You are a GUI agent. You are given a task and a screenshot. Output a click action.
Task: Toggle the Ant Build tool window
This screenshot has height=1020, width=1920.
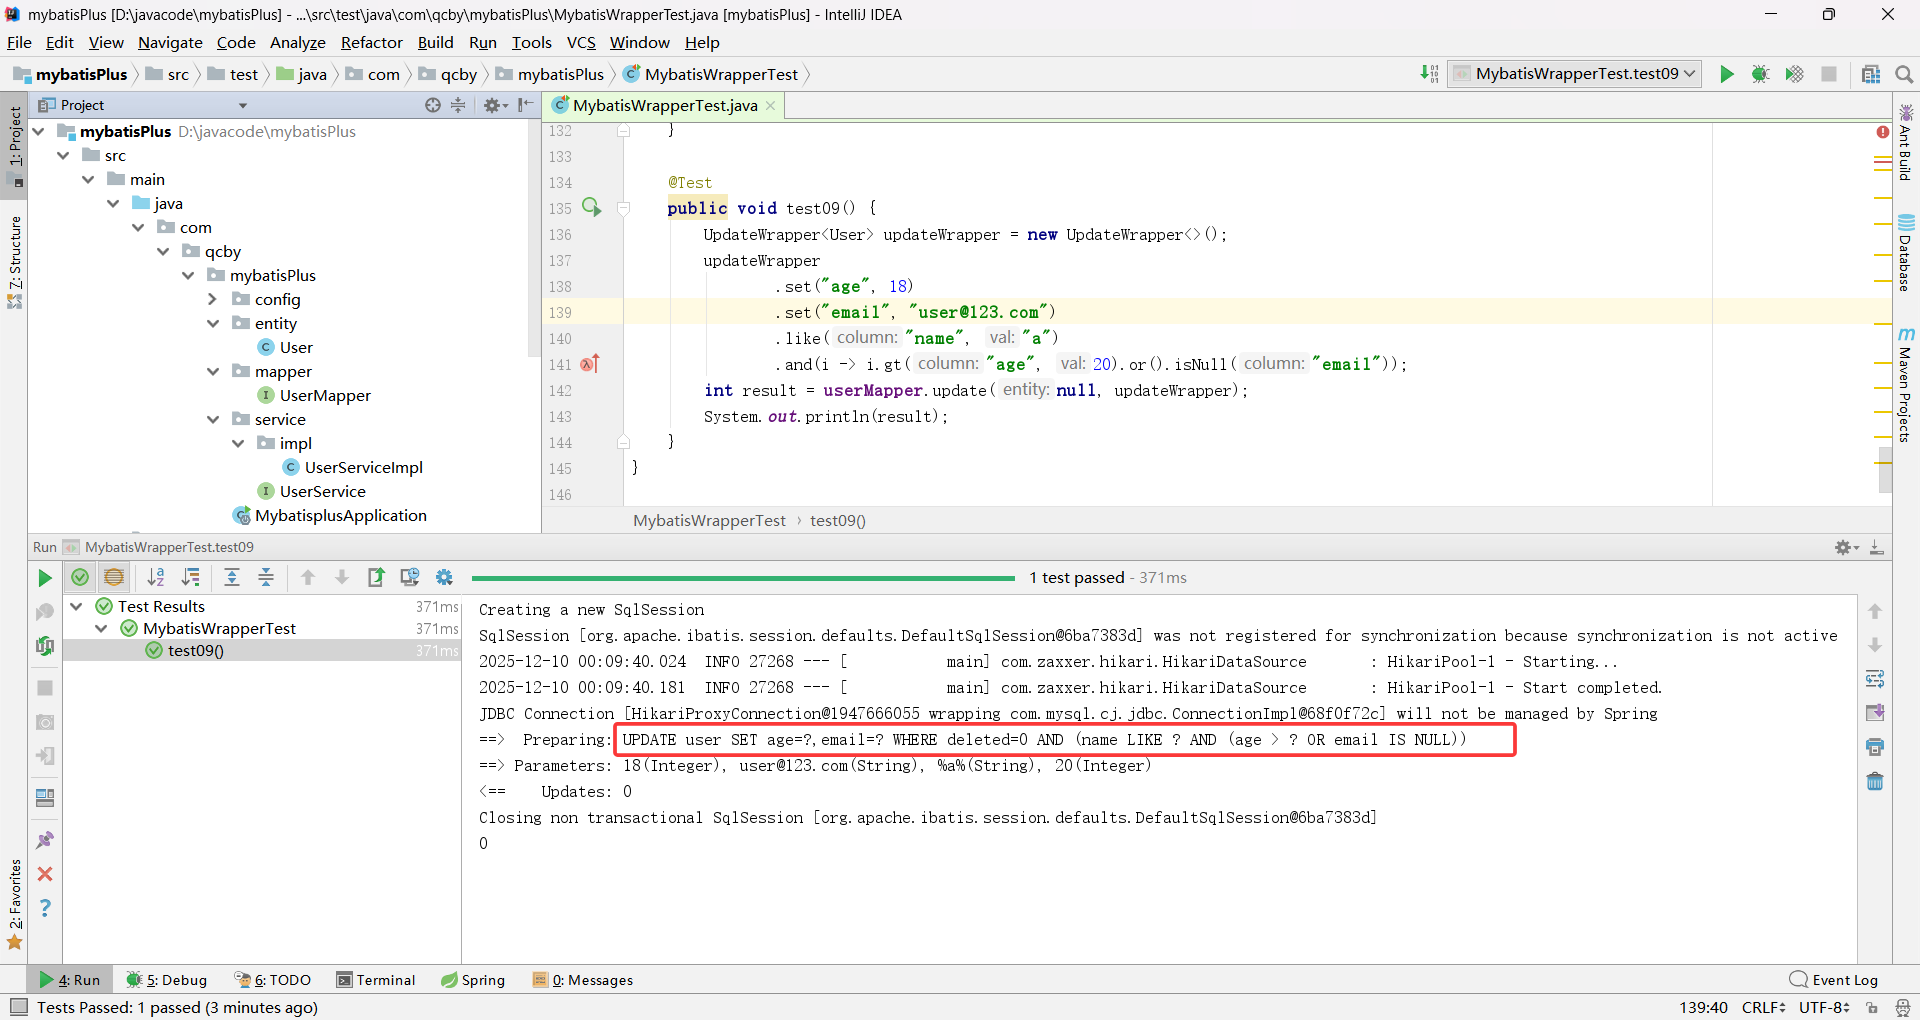click(x=1906, y=142)
